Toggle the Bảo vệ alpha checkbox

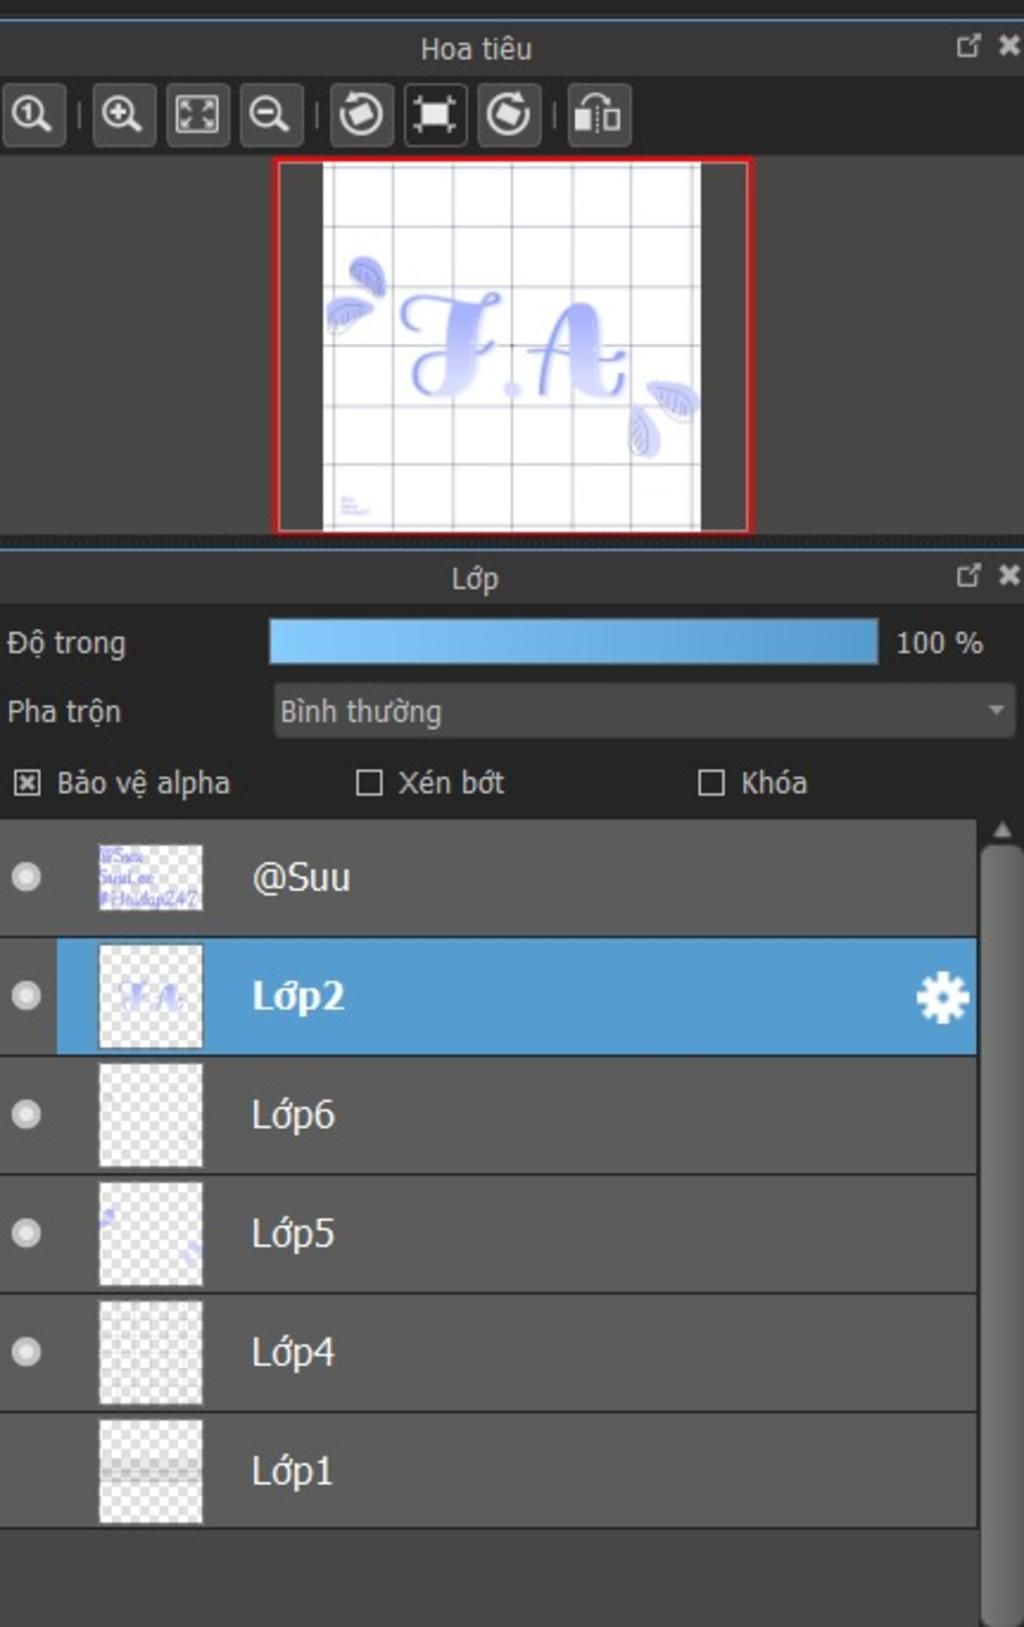click(x=27, y=783)
